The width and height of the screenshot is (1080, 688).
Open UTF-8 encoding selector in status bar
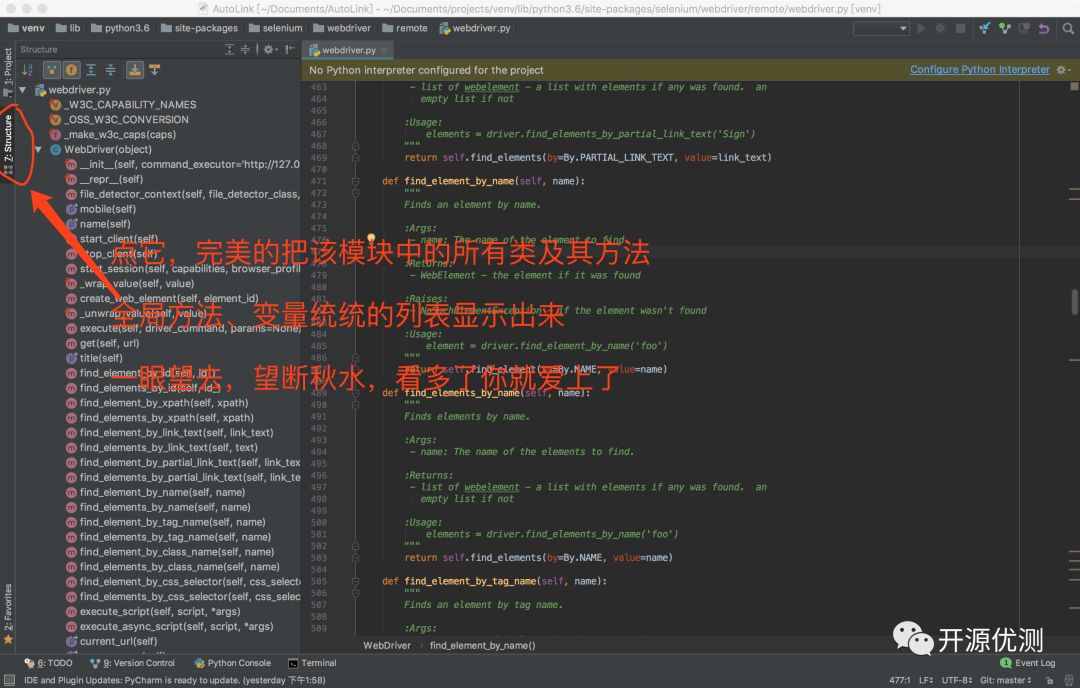957,680
